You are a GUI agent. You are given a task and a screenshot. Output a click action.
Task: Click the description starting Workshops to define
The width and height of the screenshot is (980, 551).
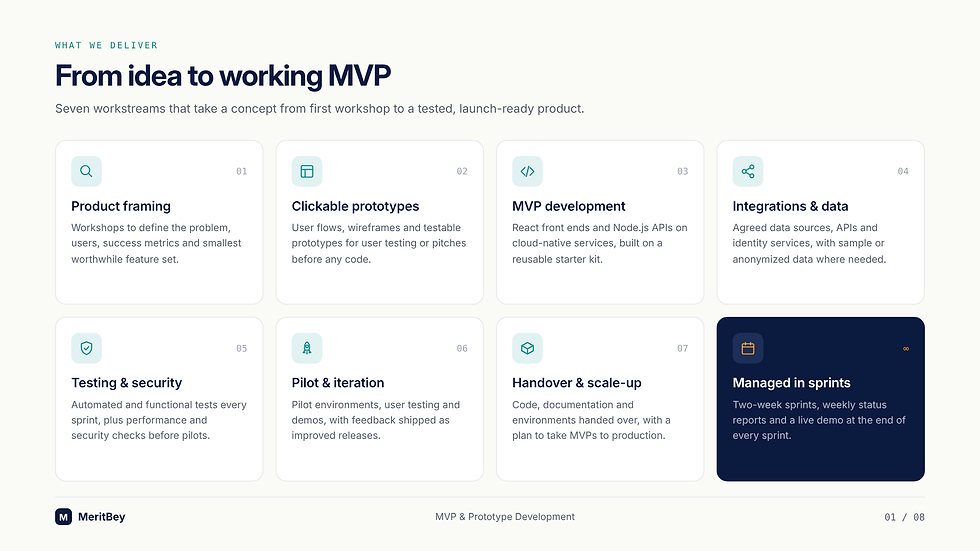156,243
